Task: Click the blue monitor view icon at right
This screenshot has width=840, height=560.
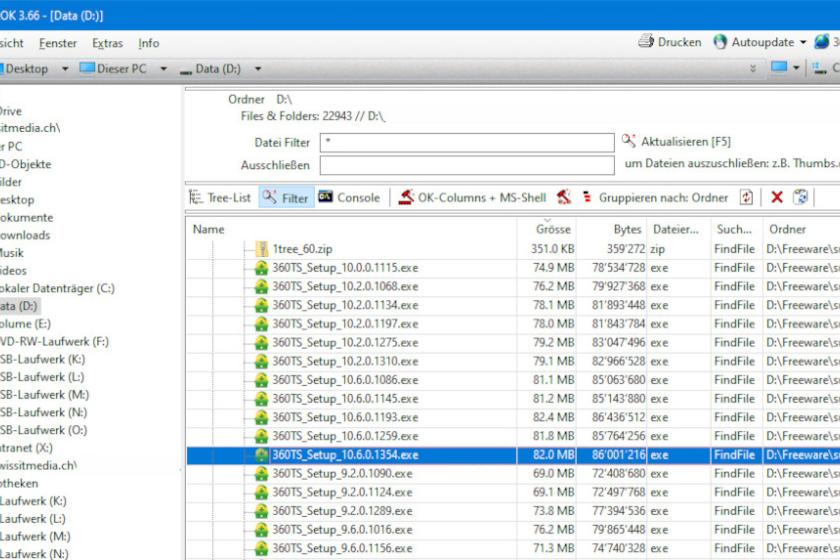Action: pyautogui.click(x=779, y=68)
